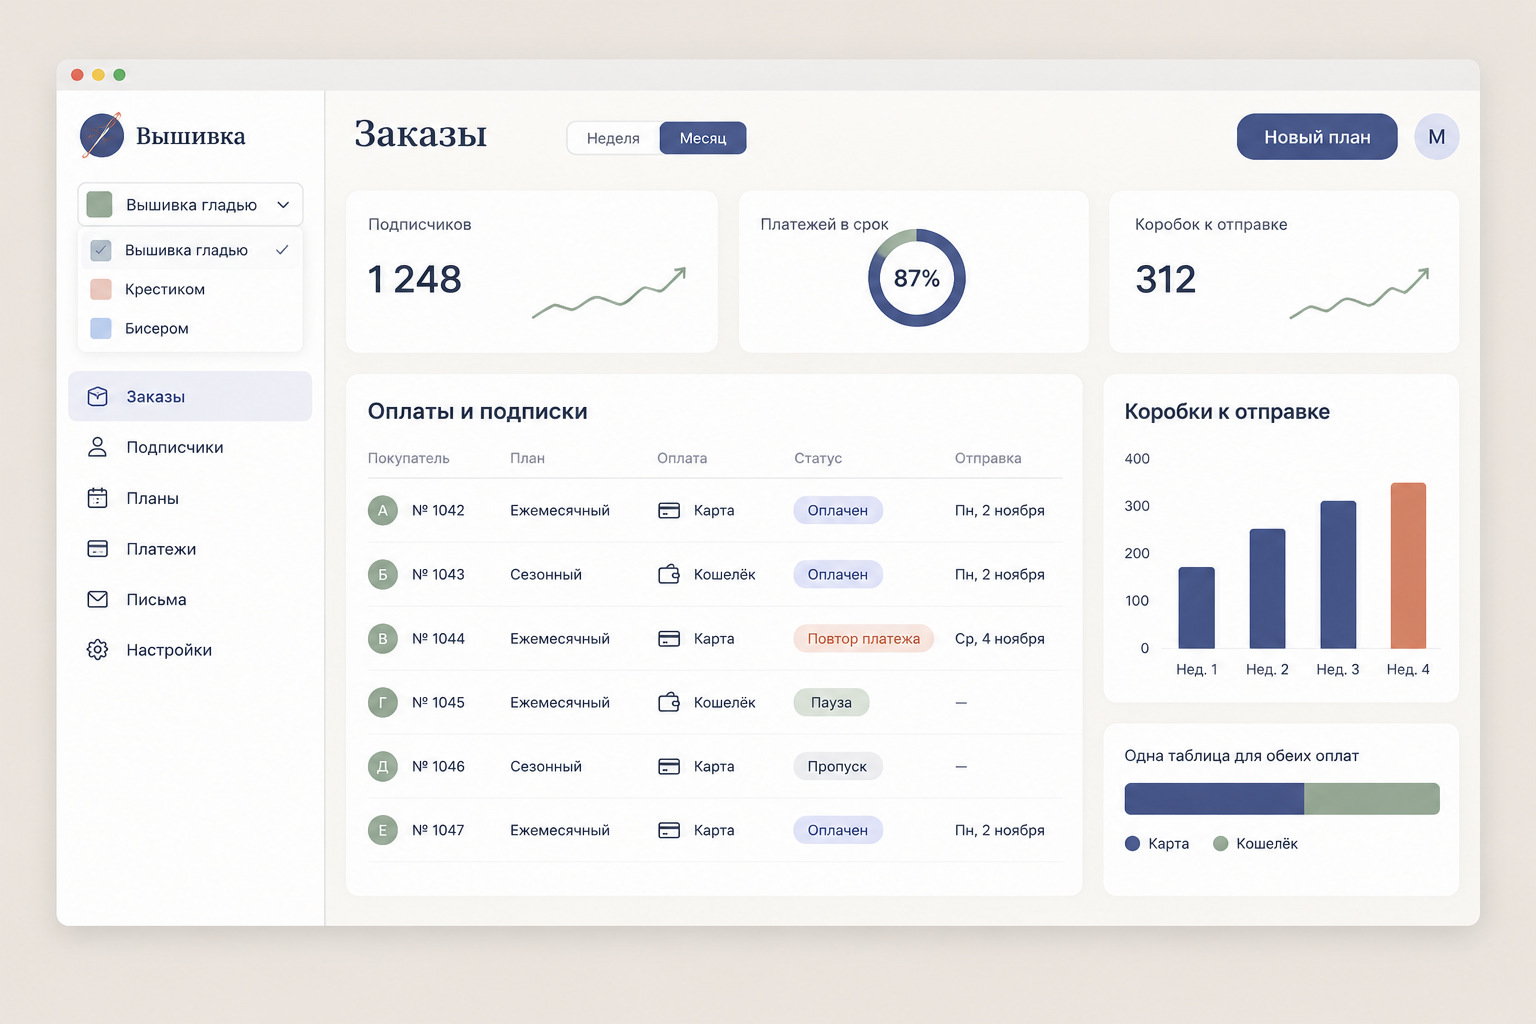The image size is (1536, 1024).
Task: Open the Подписчики section
Action: (x=190, y=447)
